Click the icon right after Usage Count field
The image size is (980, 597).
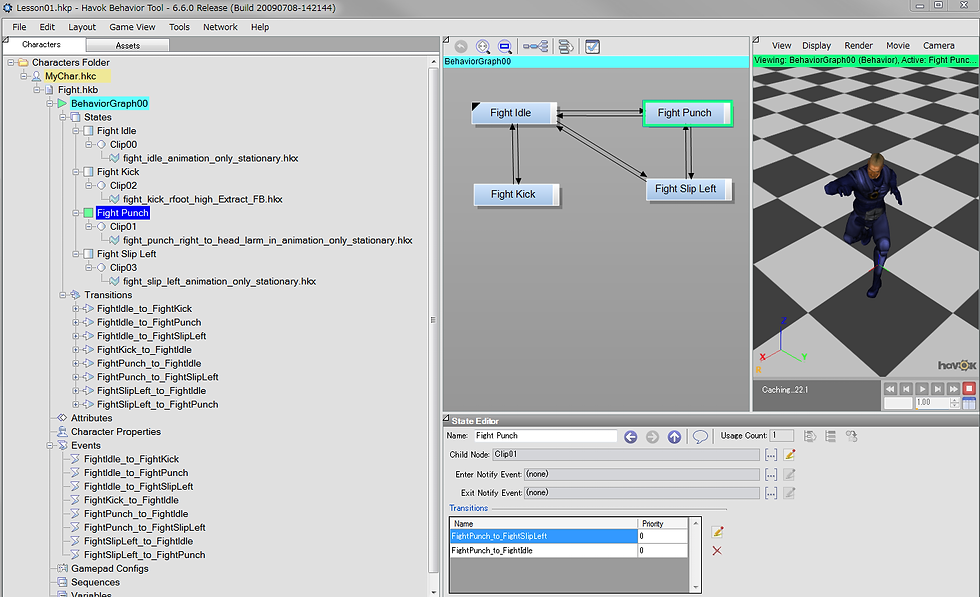pos(810,436)
